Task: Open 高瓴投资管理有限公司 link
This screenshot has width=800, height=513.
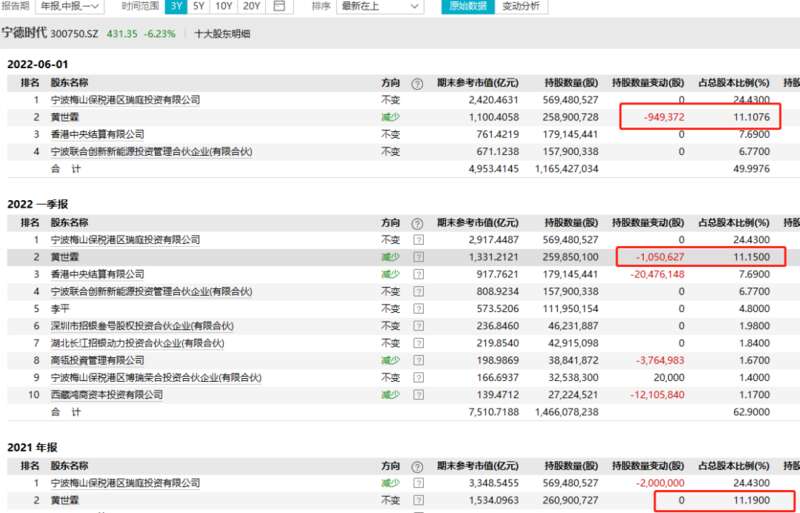Action: [x=97, y=361]
